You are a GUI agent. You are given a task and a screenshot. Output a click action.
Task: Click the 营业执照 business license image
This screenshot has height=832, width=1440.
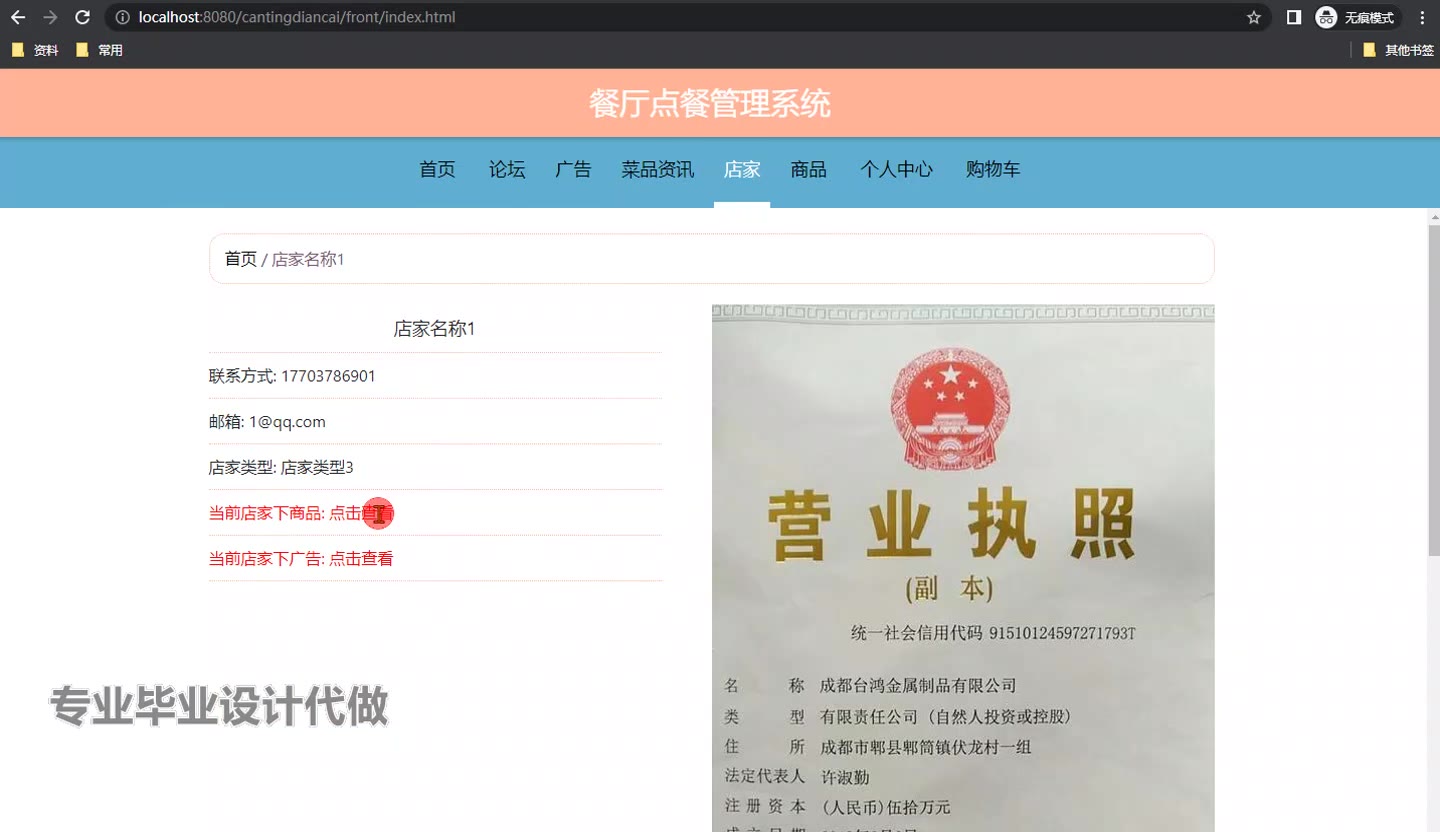tap(963, 568)
